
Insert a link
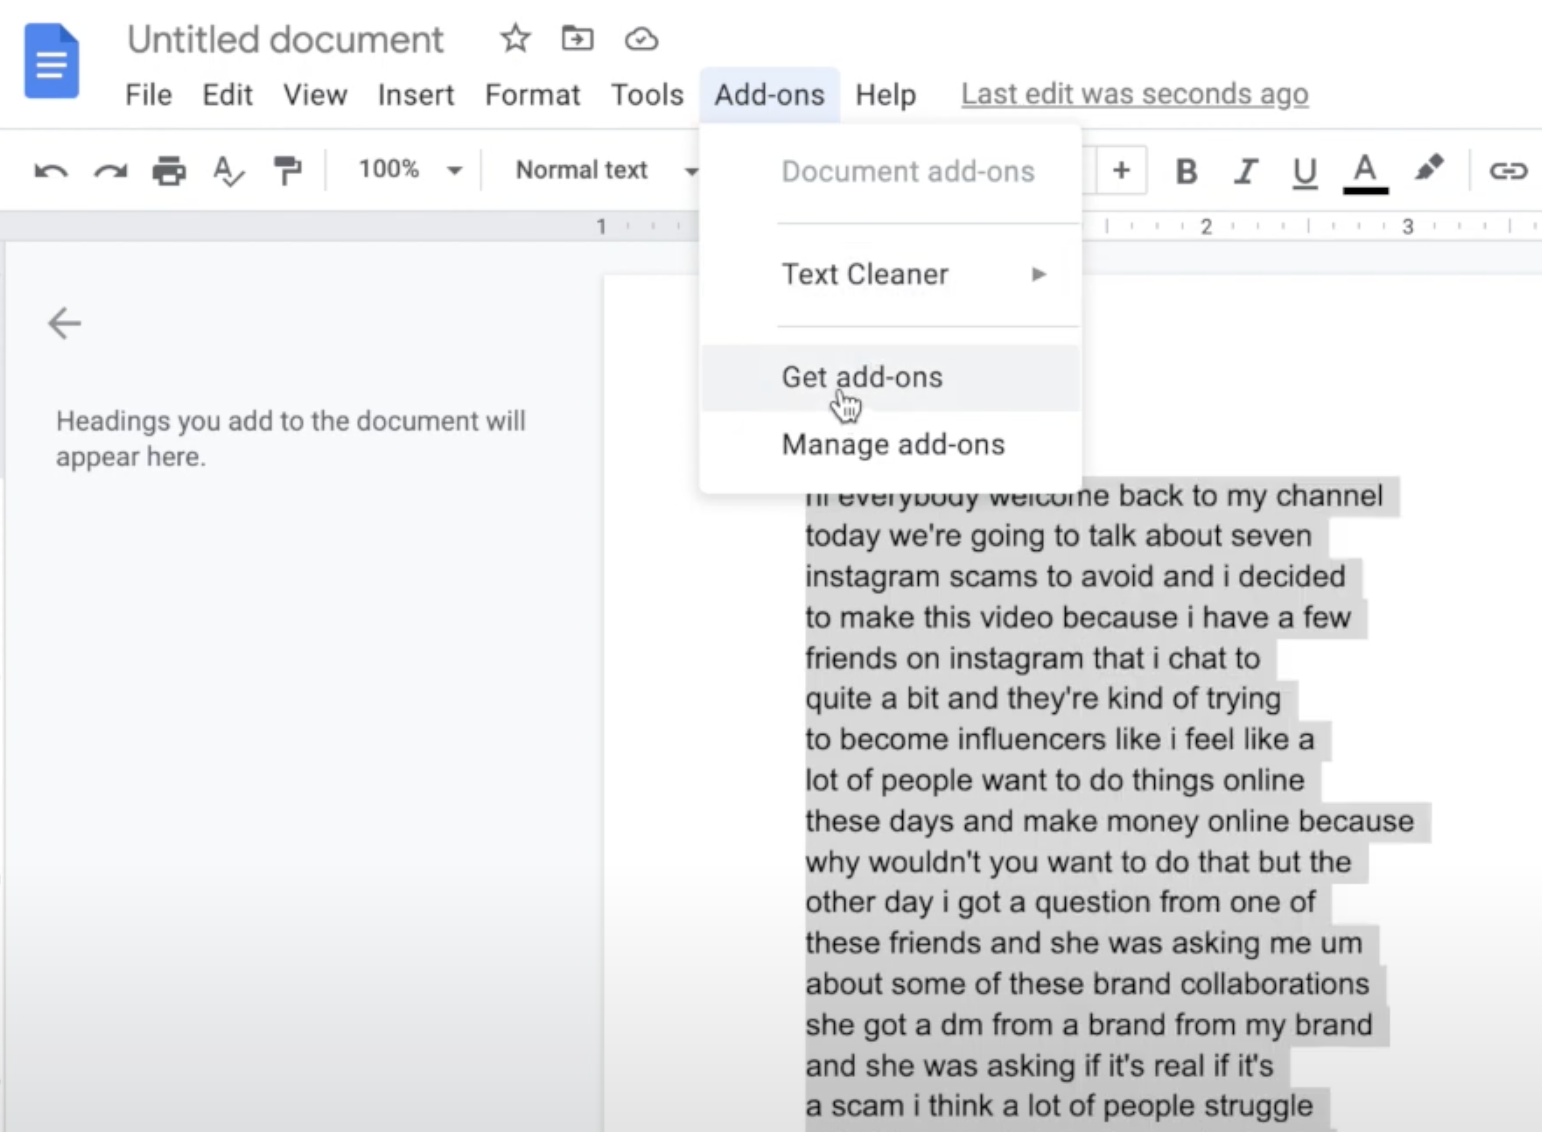tap(1508, 171)
